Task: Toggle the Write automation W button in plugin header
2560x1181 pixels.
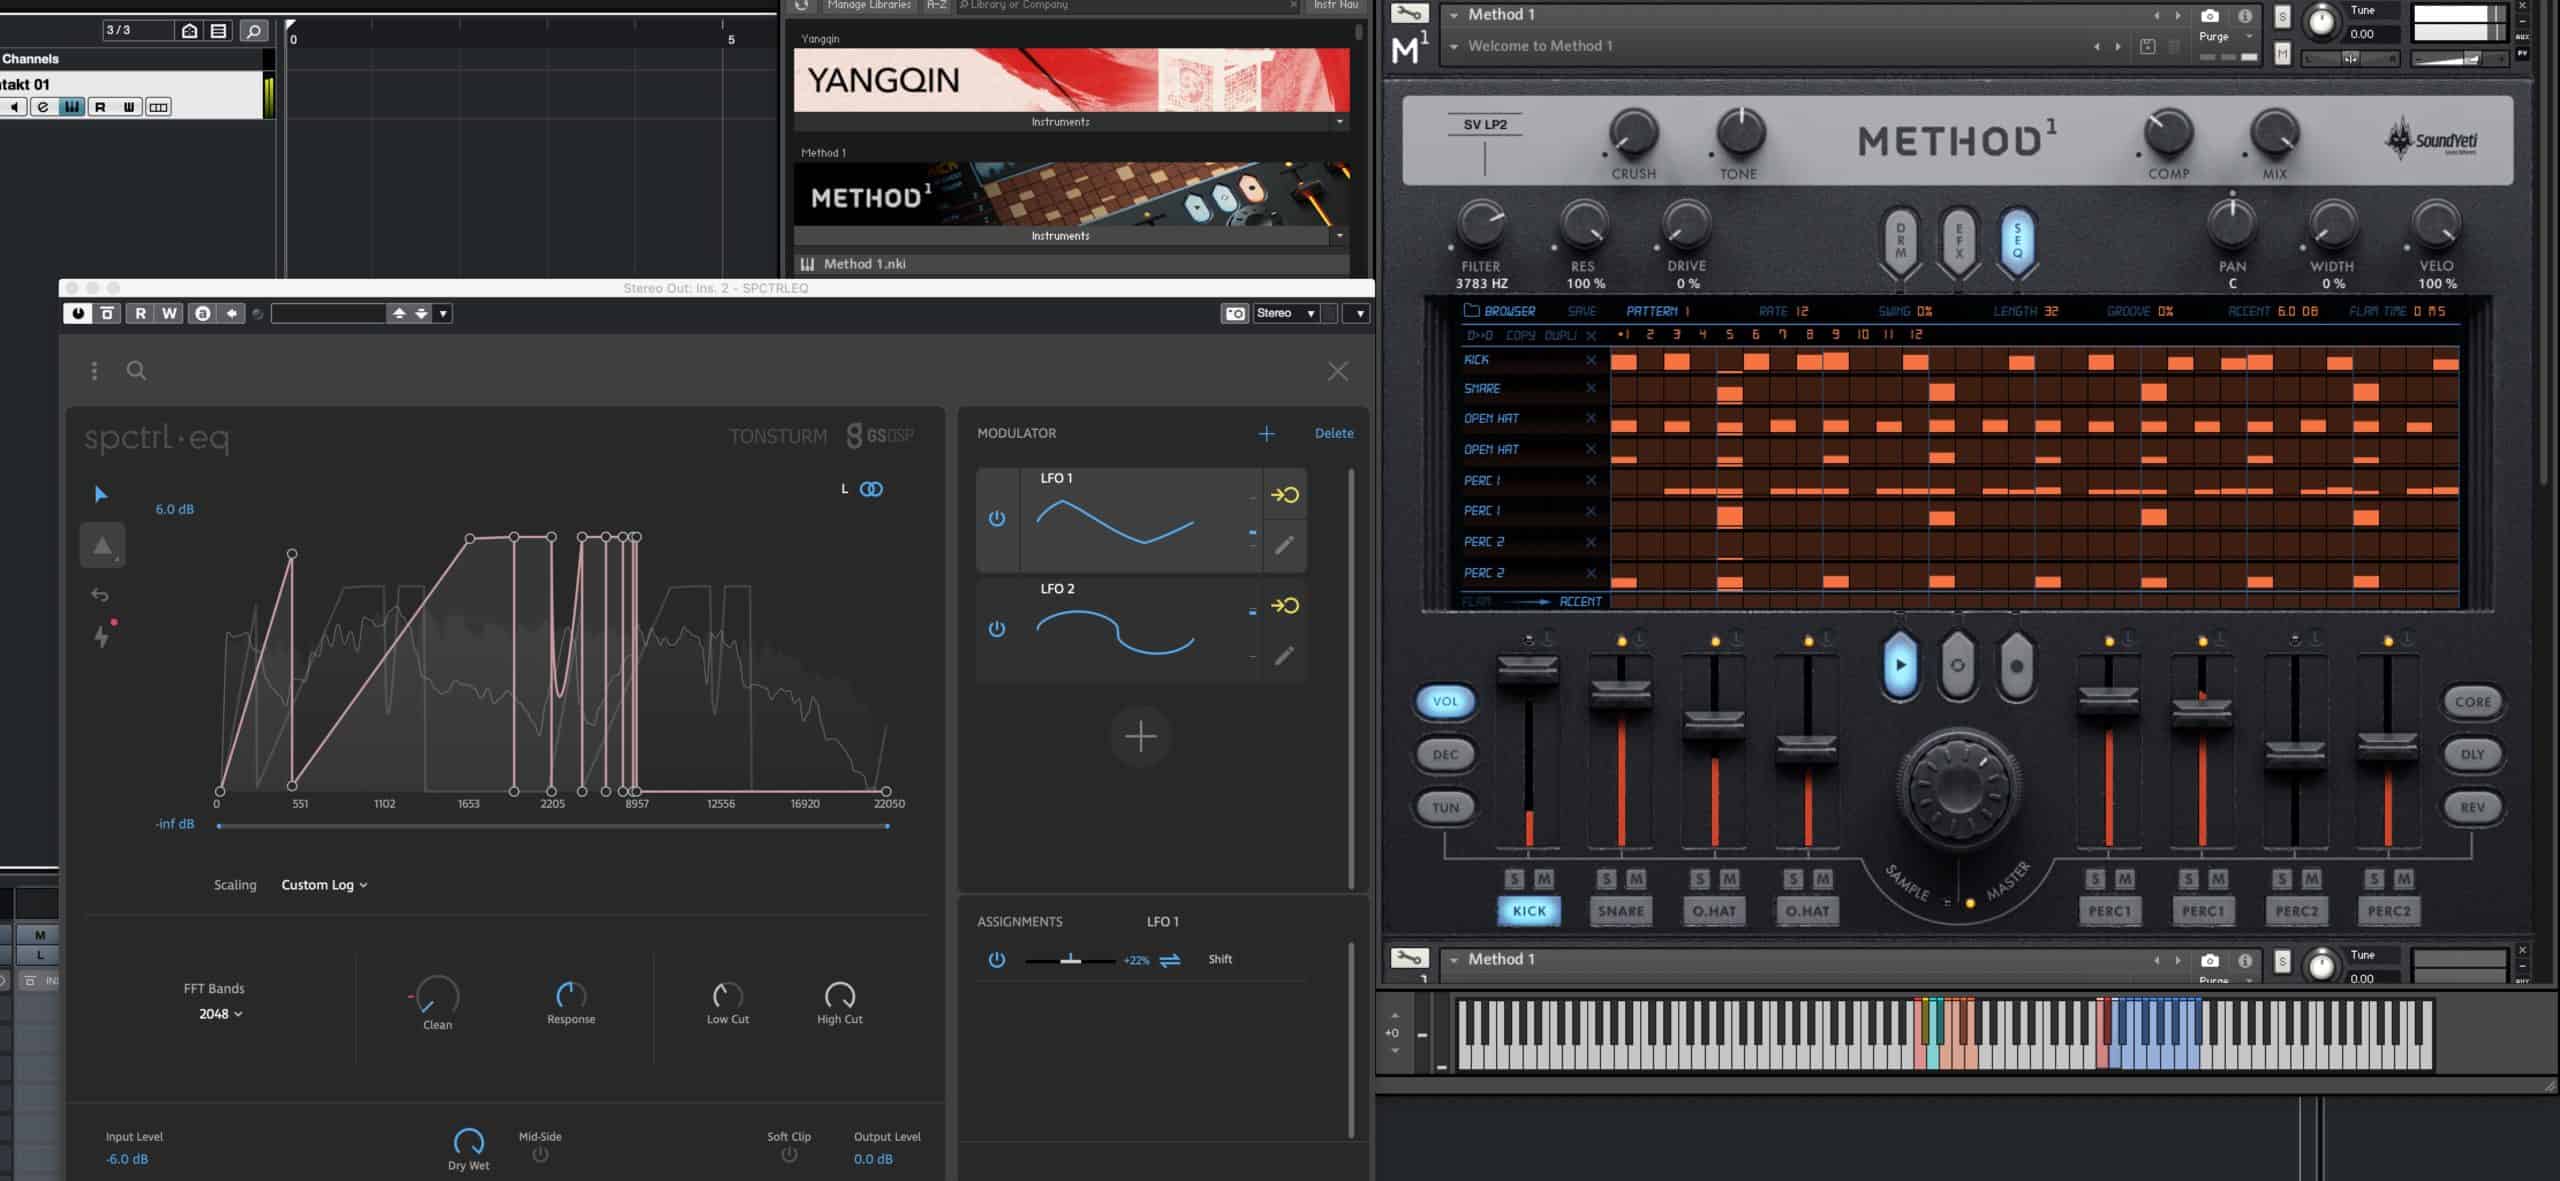Action: point(170,314)
